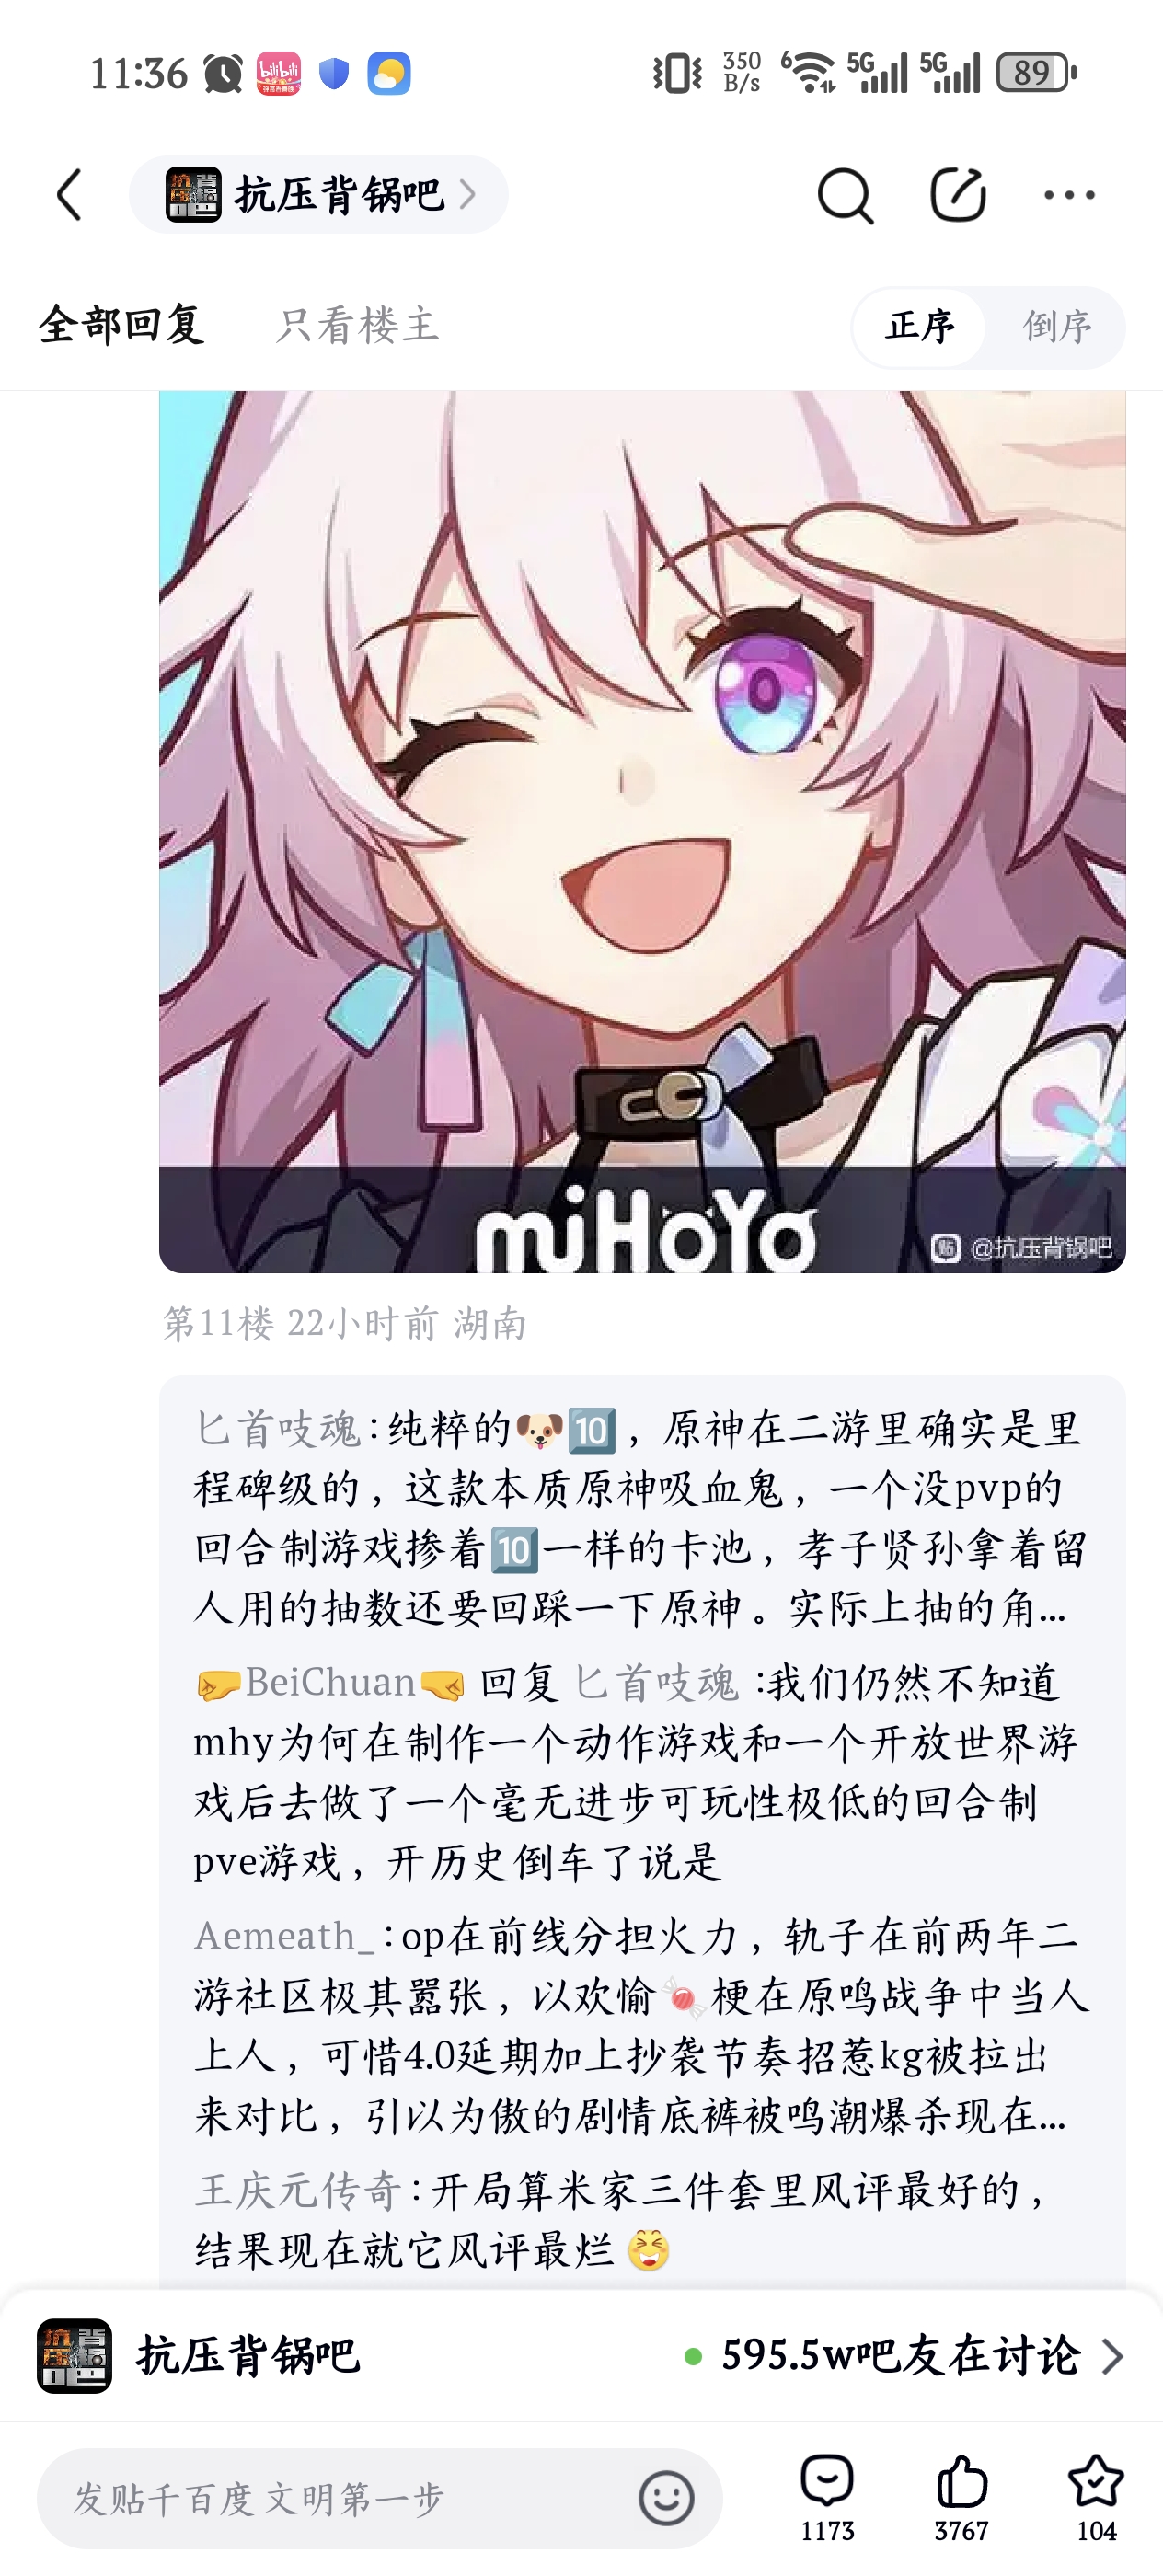Open the miHoYo anime girl image
The width and height of the screenshot is (1163, 2576).
(642, 831)
